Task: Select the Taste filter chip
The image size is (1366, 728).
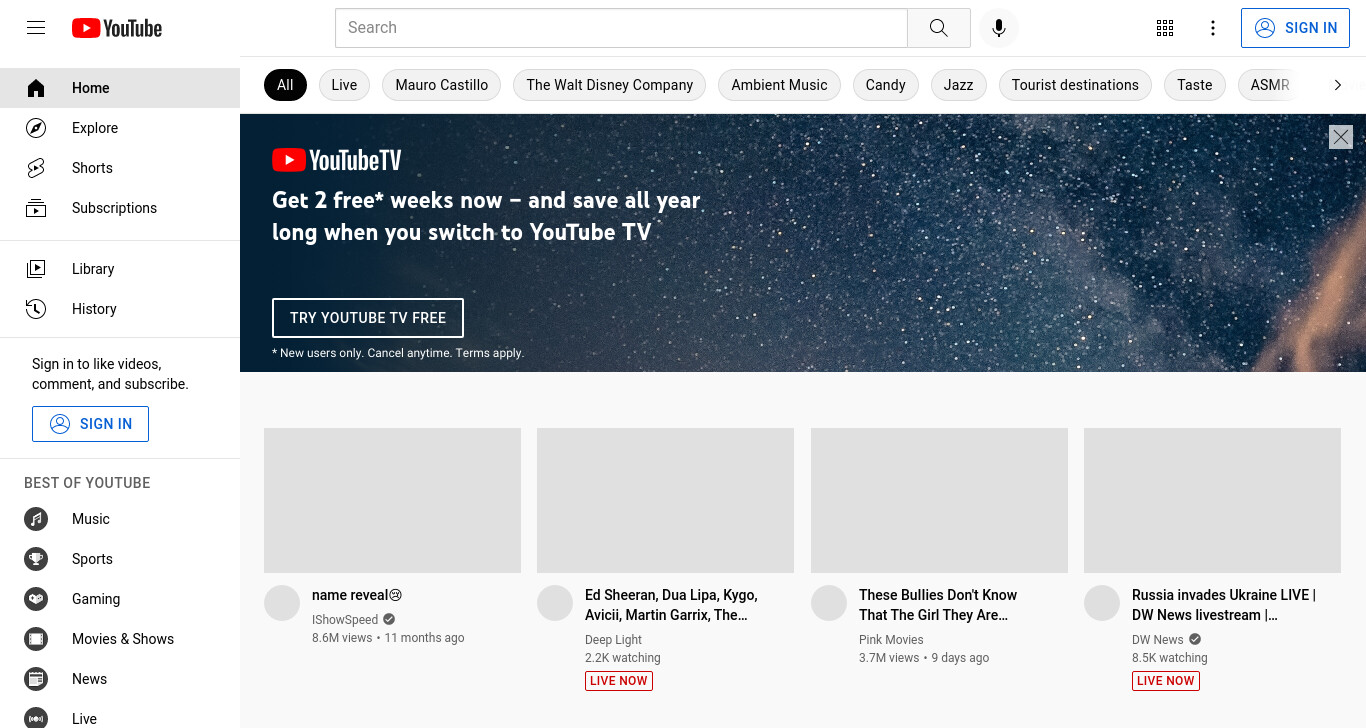Action: pyautogui.click(x=1194, y=85)
